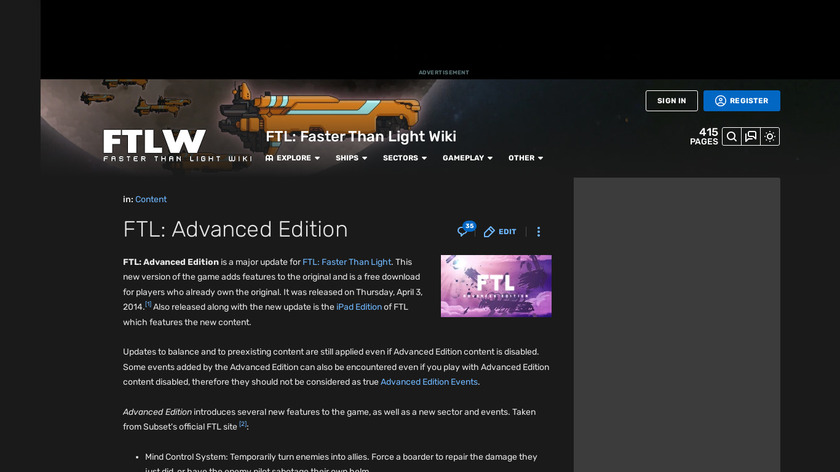The height and width of the screenshot is (472, 840).
Task: Click the user icon in Register button
Action: click(720, 101)
